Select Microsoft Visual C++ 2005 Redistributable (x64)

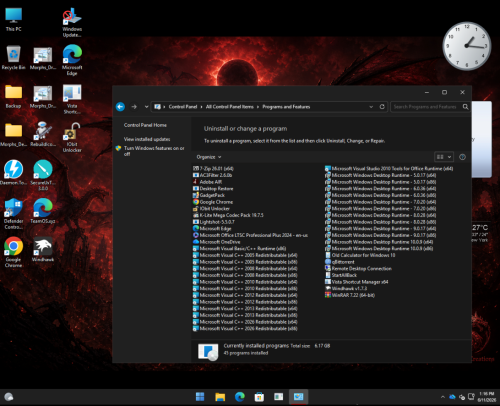[245, 255]
